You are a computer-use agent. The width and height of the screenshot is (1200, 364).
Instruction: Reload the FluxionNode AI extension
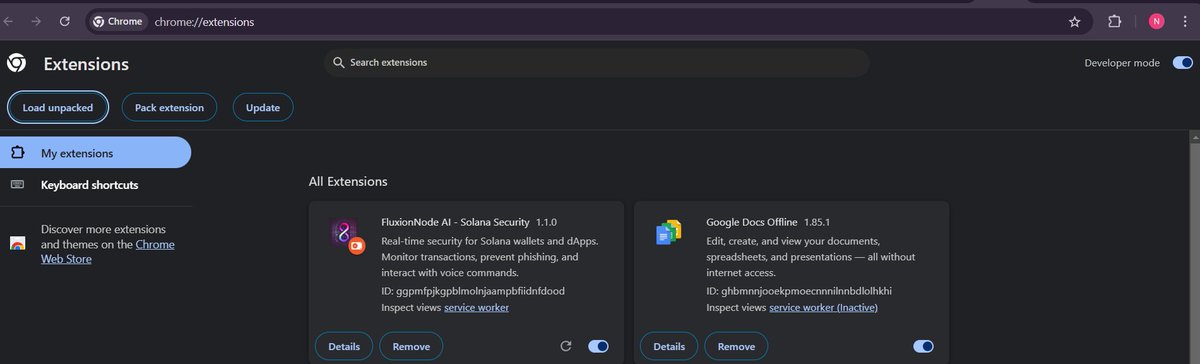(565, 346)
